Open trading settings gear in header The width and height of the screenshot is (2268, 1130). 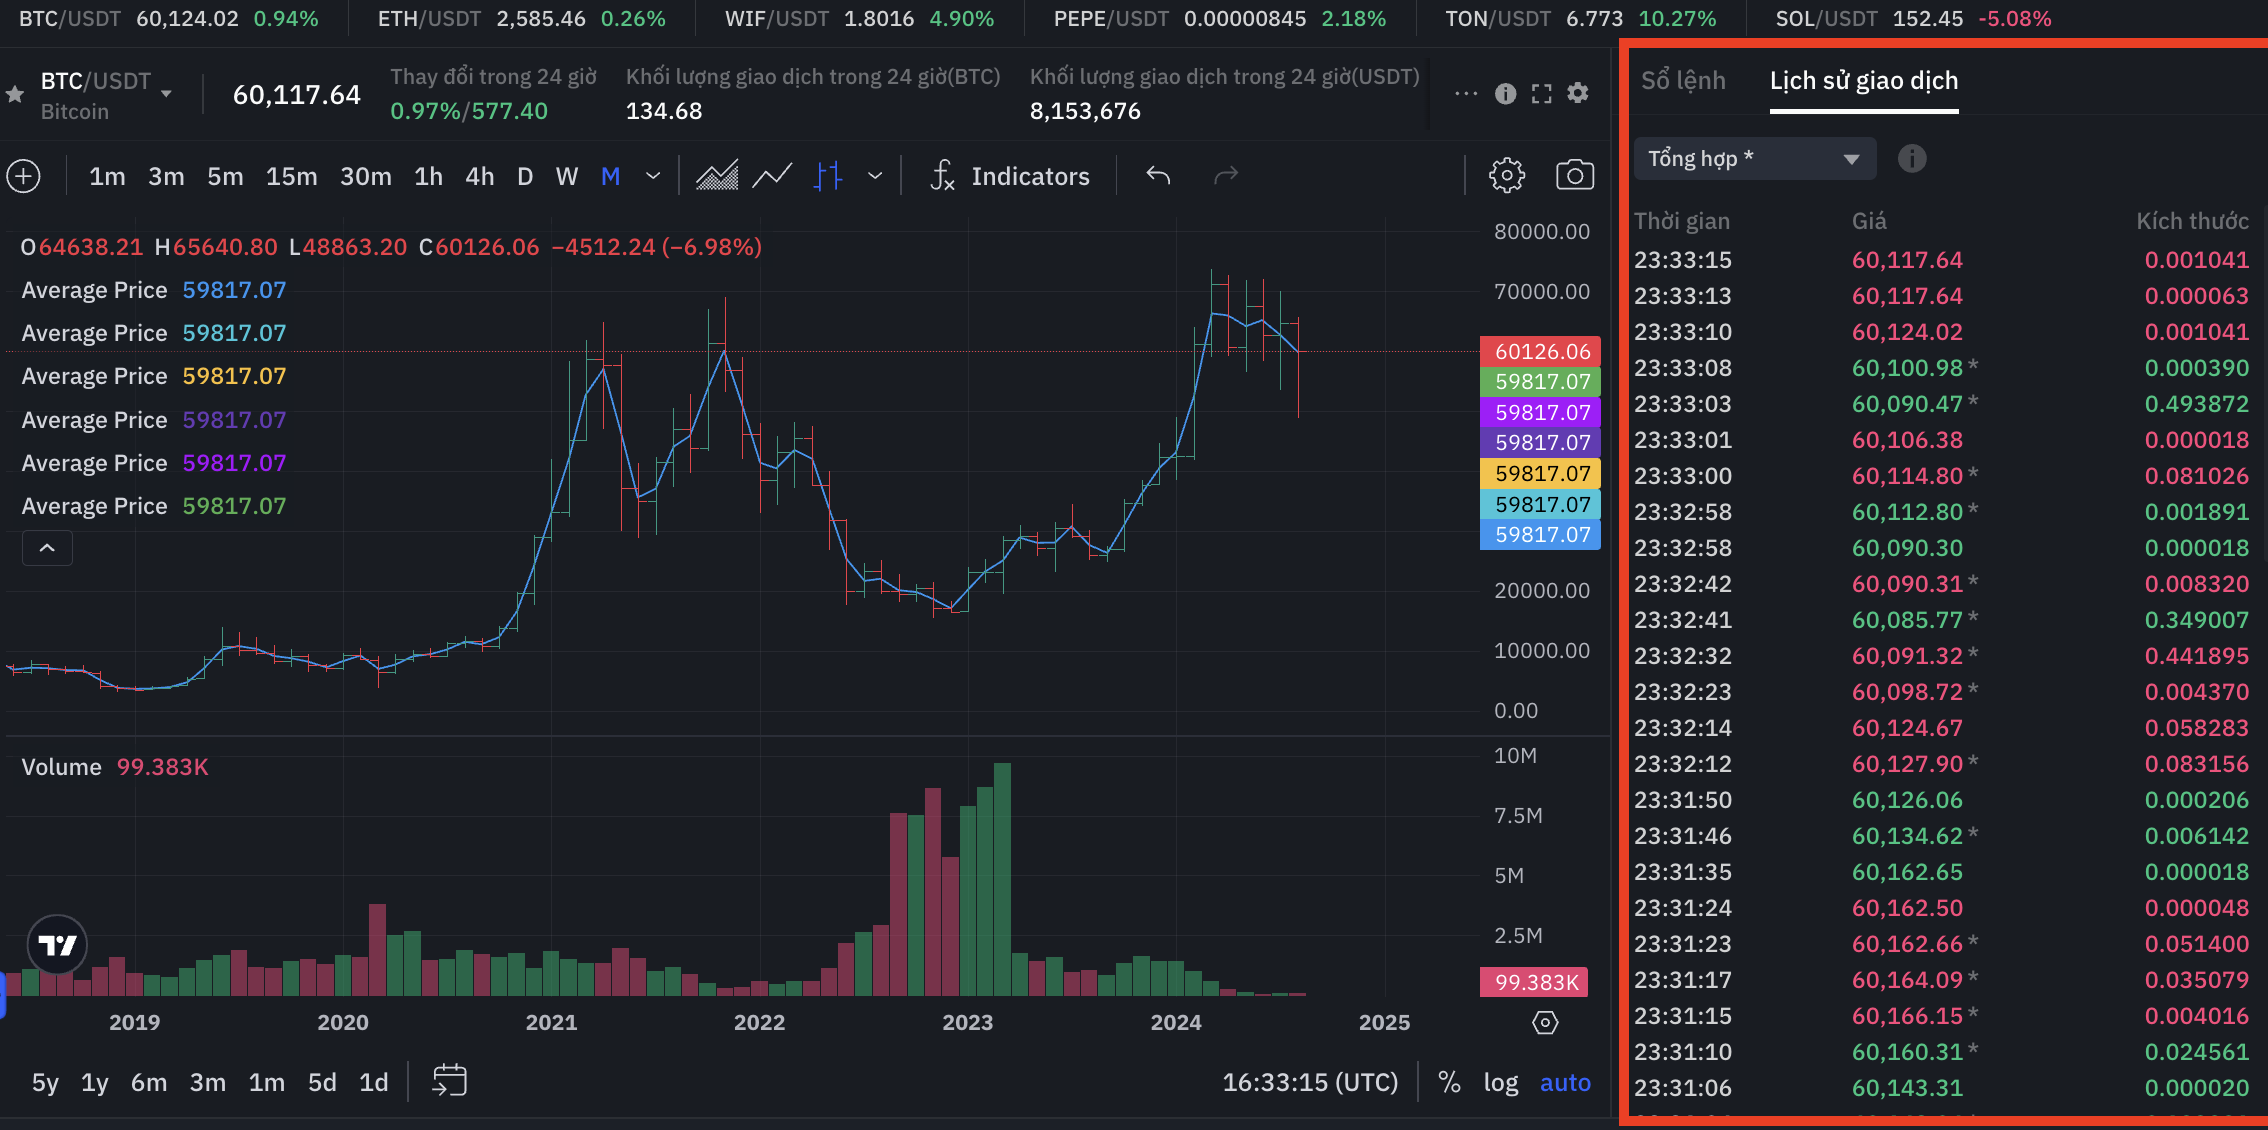[1578, 93]
